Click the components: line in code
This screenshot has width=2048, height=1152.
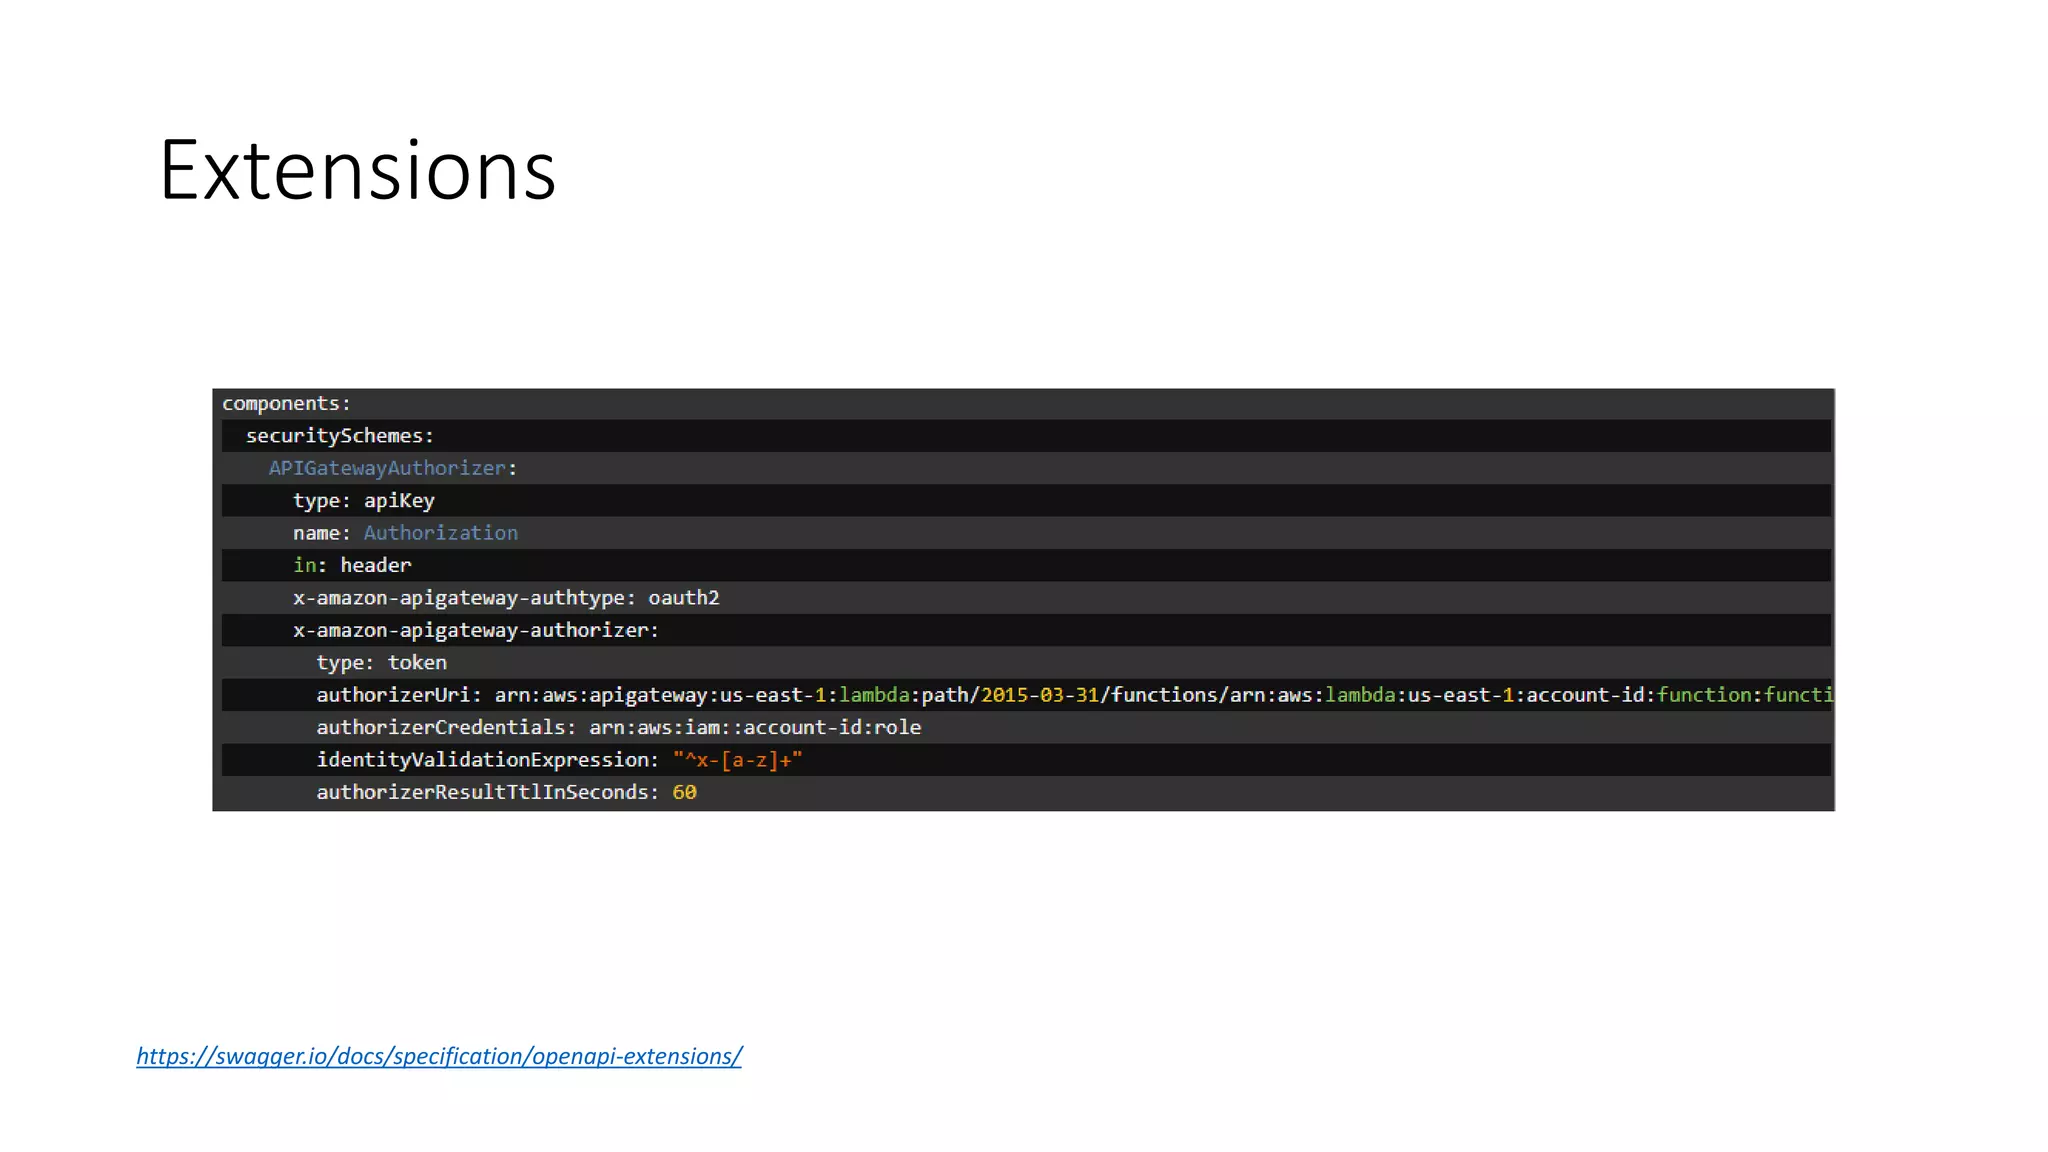click(x=286, y=403)
